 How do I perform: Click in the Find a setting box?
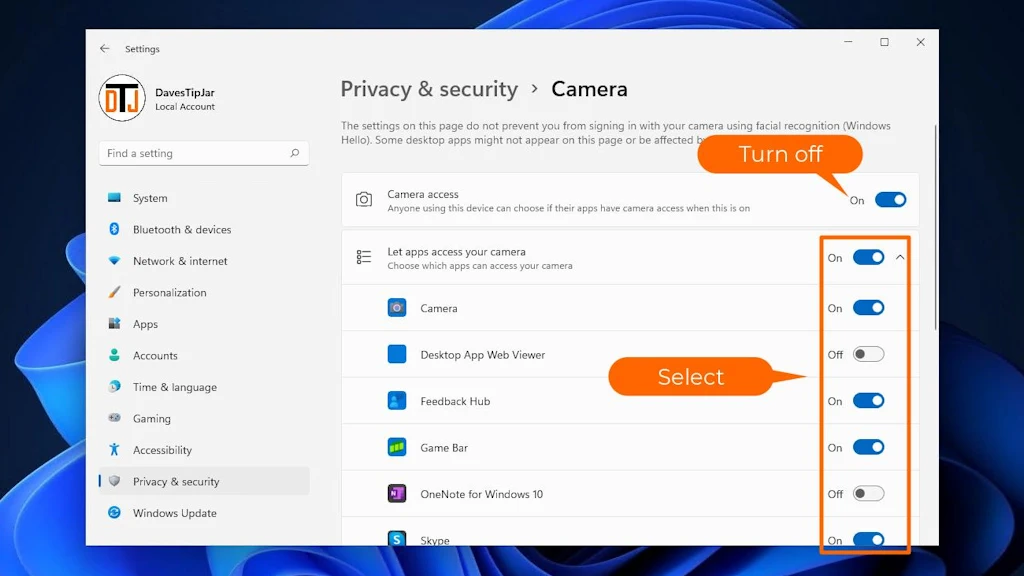point(204,153)
